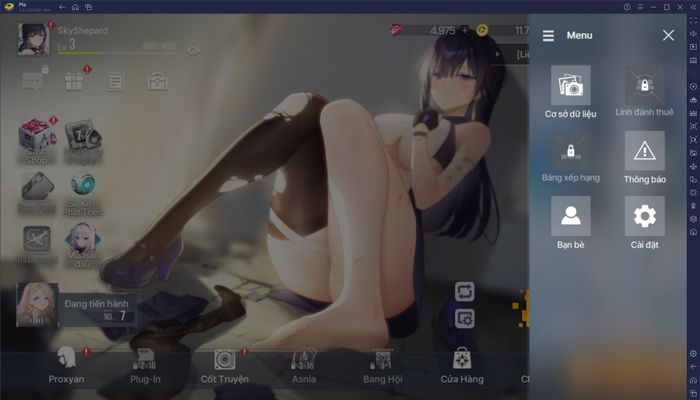Click the BlueStacks back arrow in title bar
This screenshot has width=700, height=400.
pyautogui.click(x=62, y=7)
